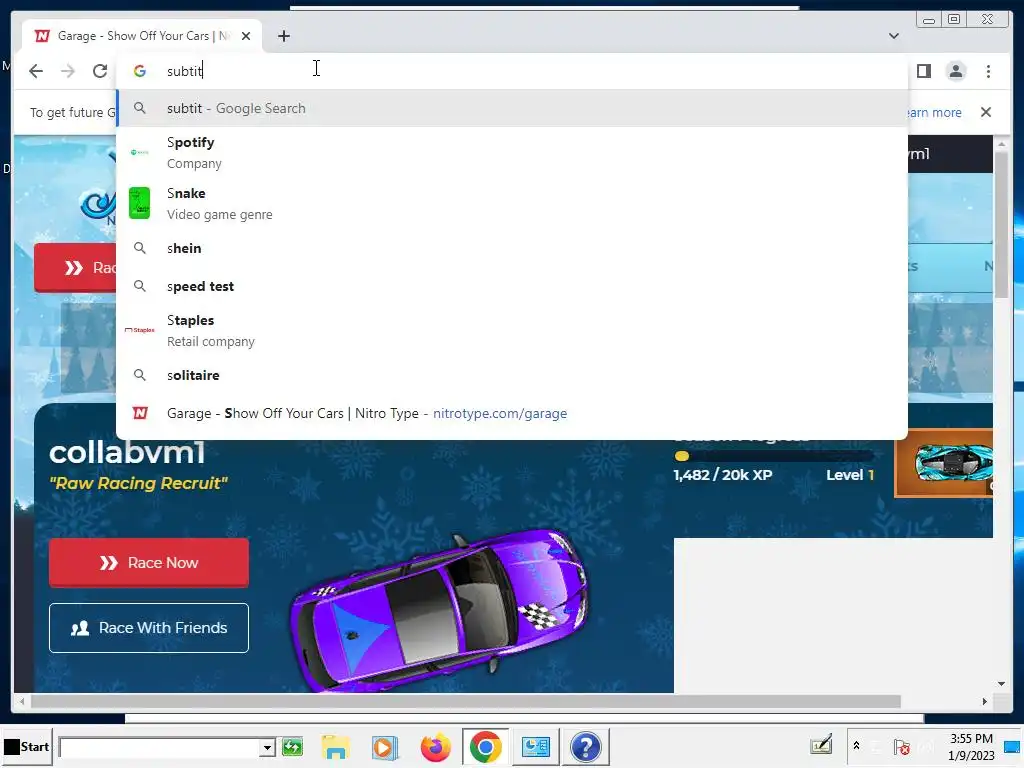Toggle the browser side panel icon

(x=923, y=71)
